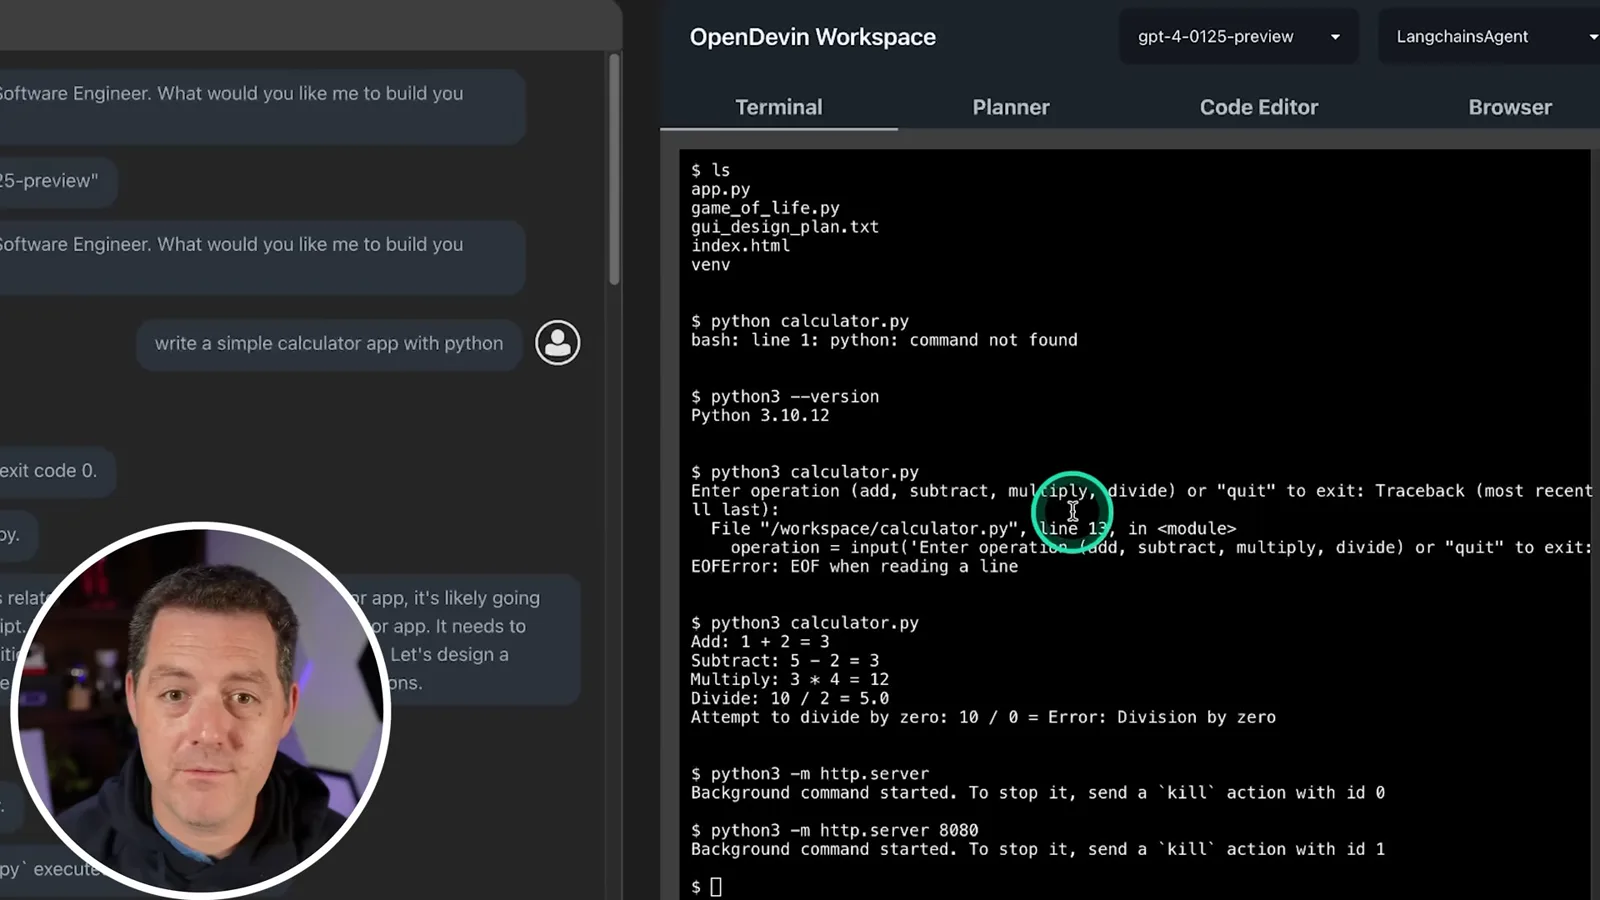1600x900 pixels.
Task: Switch to the Terminal tab
Action: click(778, 107)
